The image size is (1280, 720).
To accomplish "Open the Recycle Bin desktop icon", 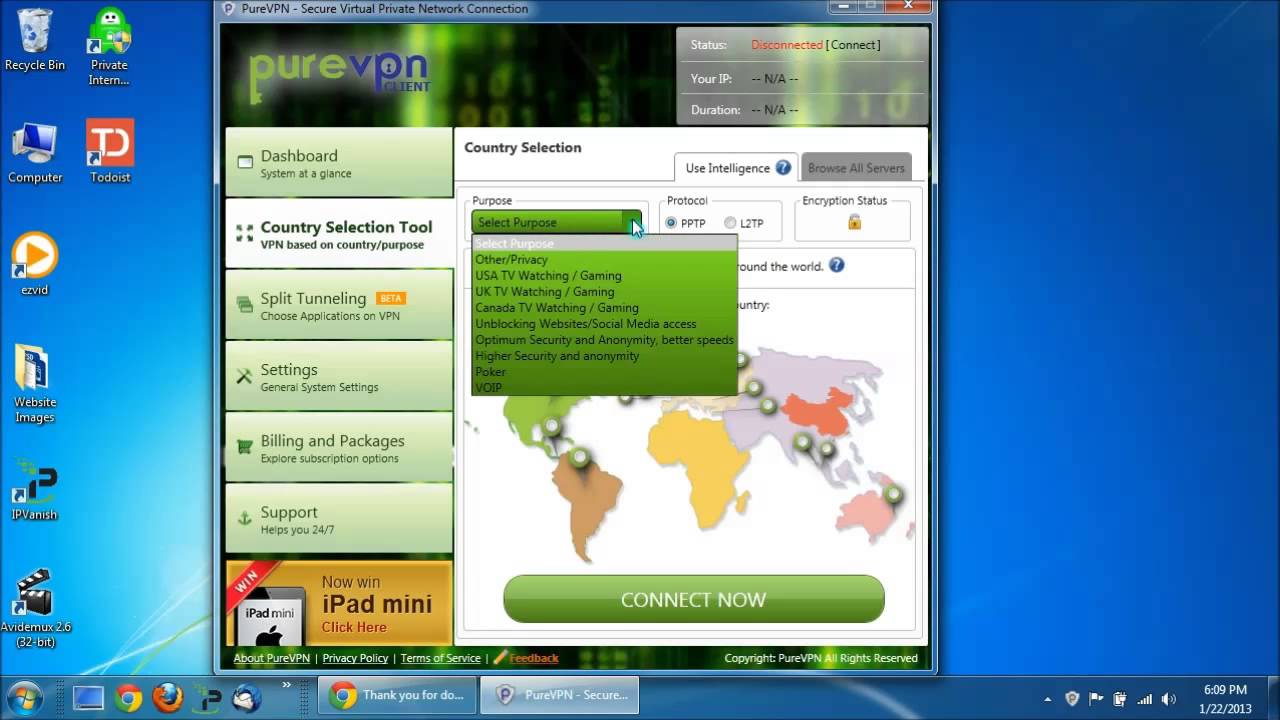I will [x=34, y=40].
